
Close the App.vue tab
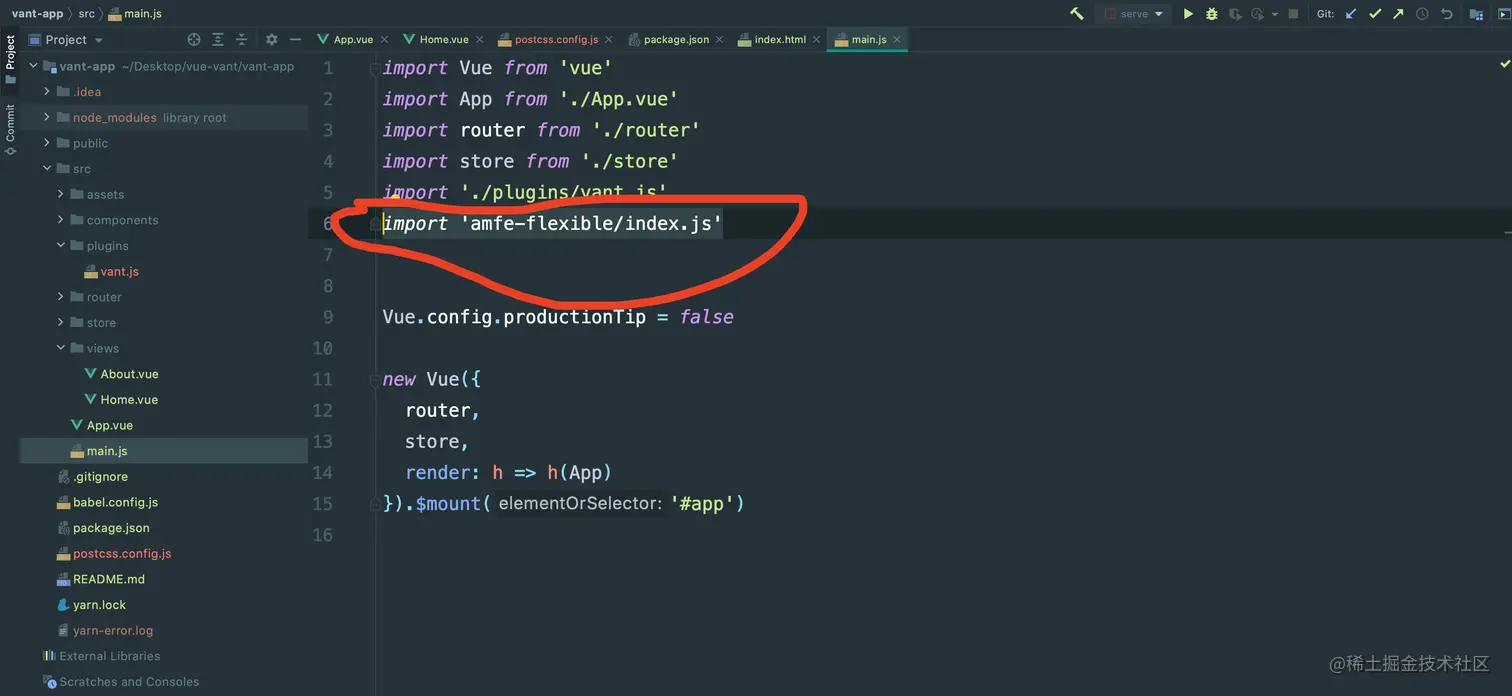click(x=385, y=40)
